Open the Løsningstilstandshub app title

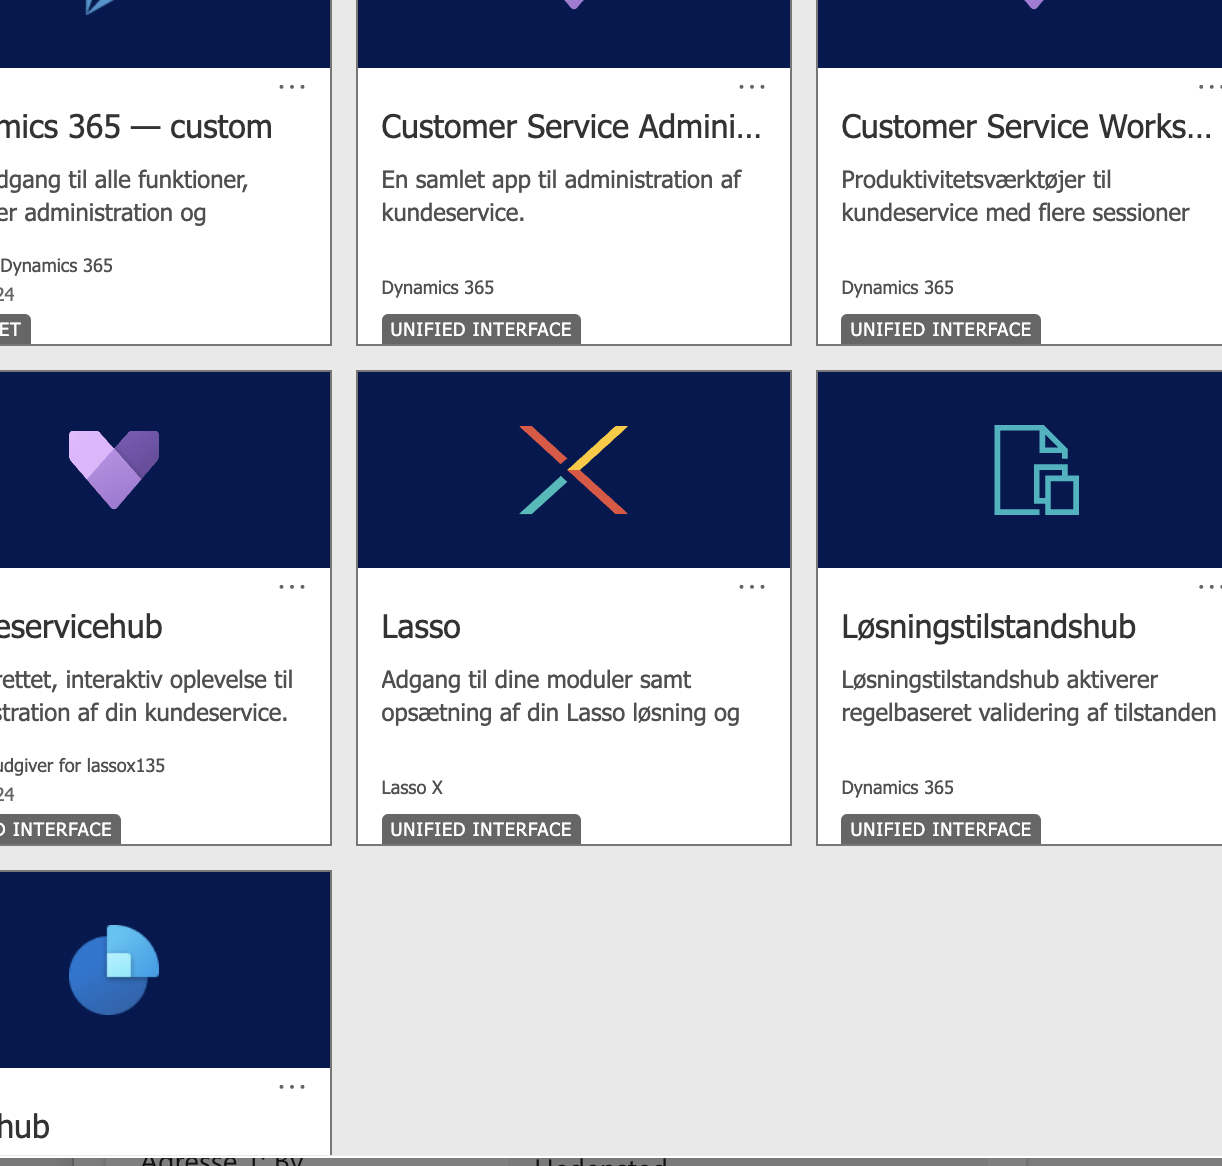[x=988, y=627]
